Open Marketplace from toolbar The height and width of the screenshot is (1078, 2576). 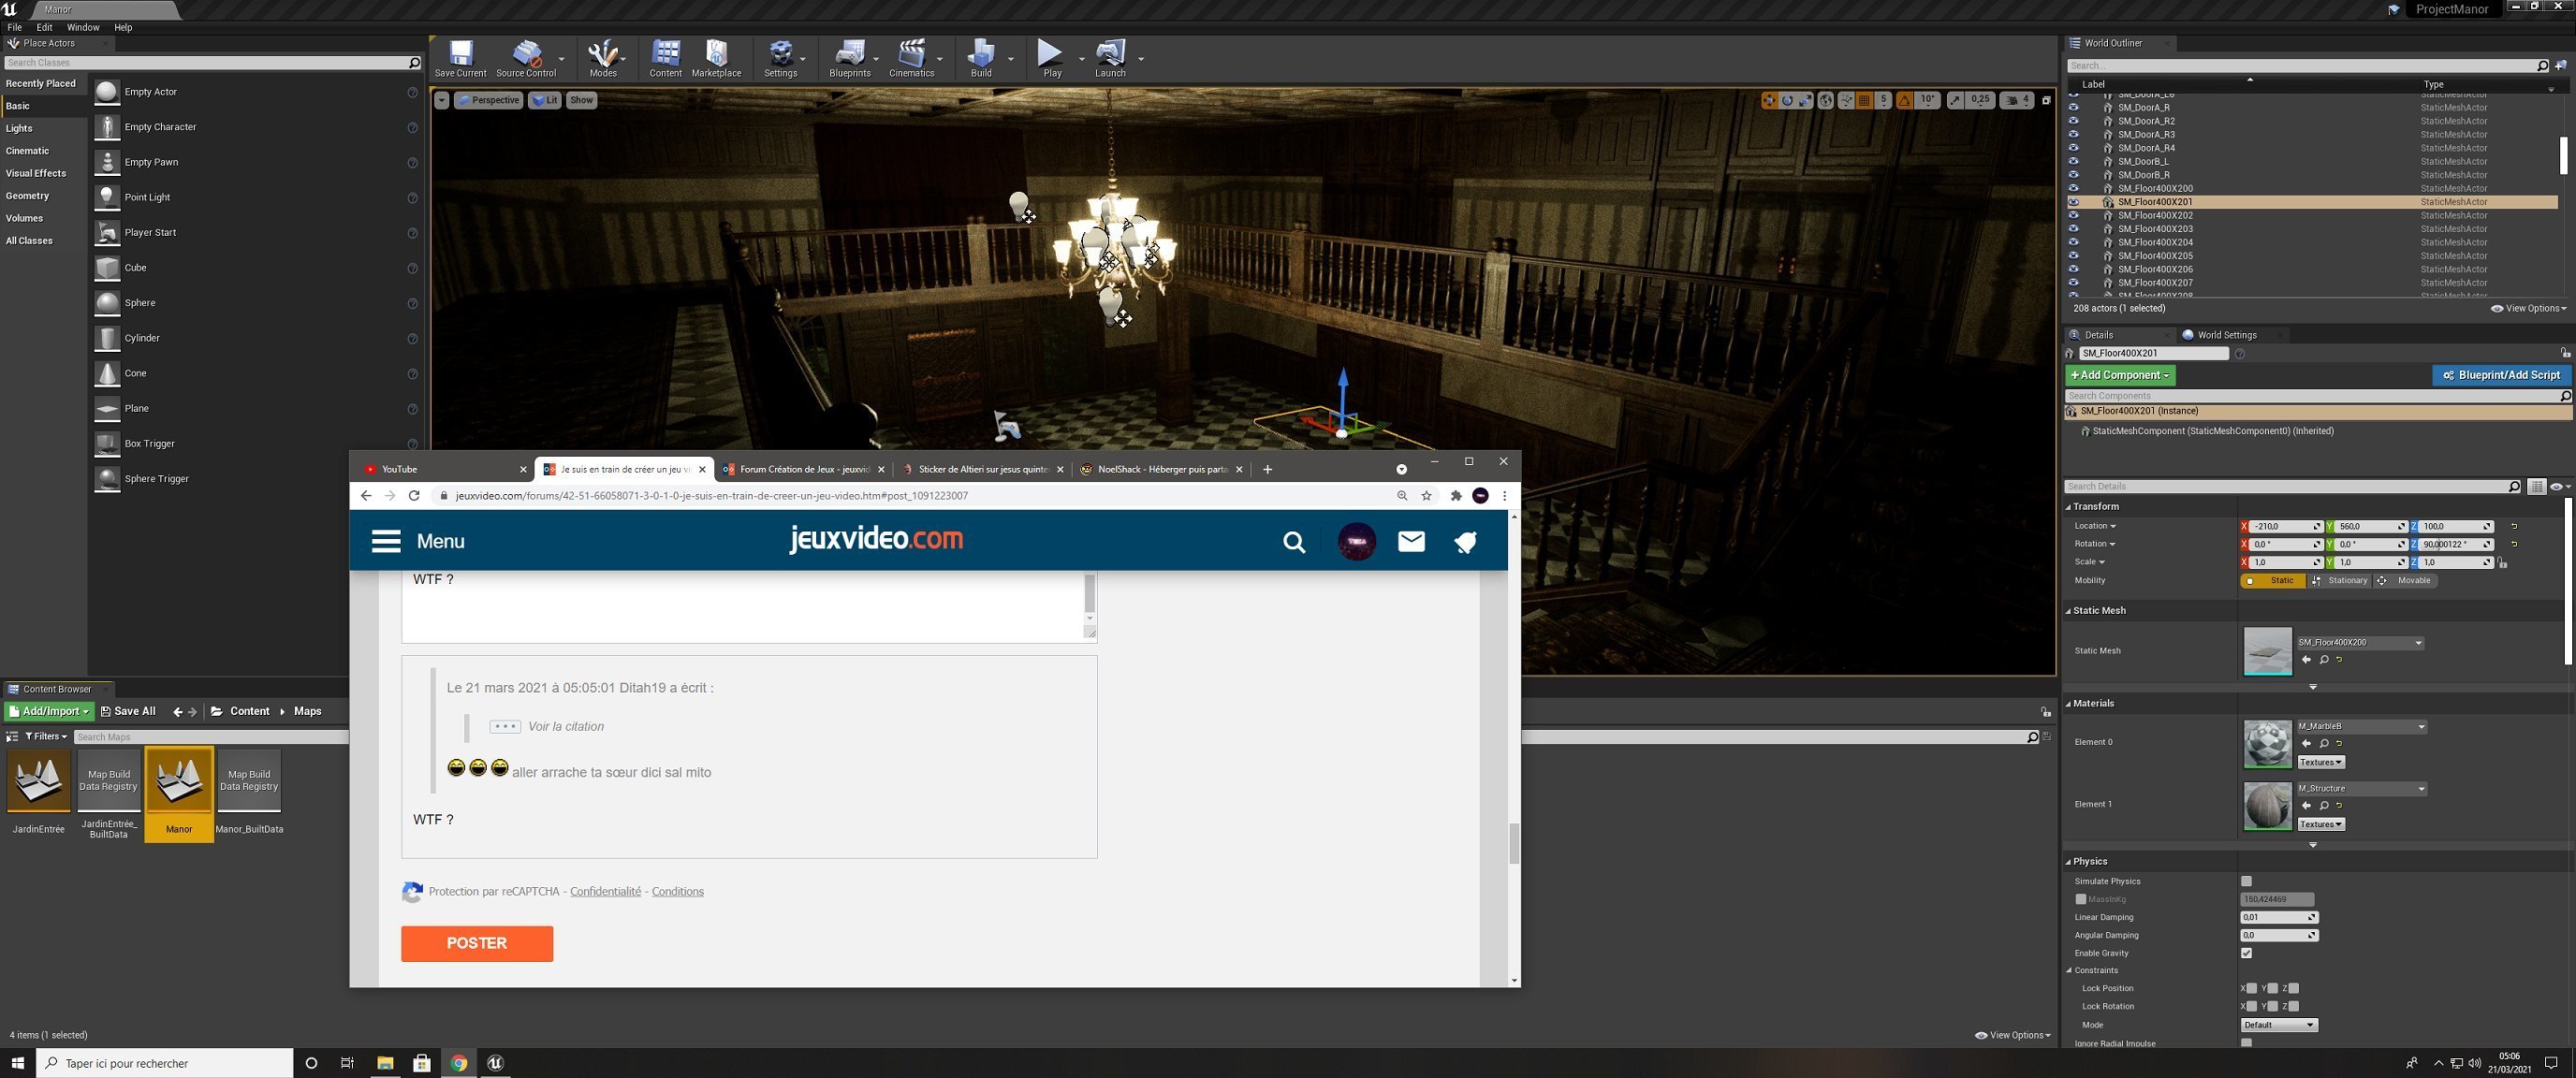[716, 58]
